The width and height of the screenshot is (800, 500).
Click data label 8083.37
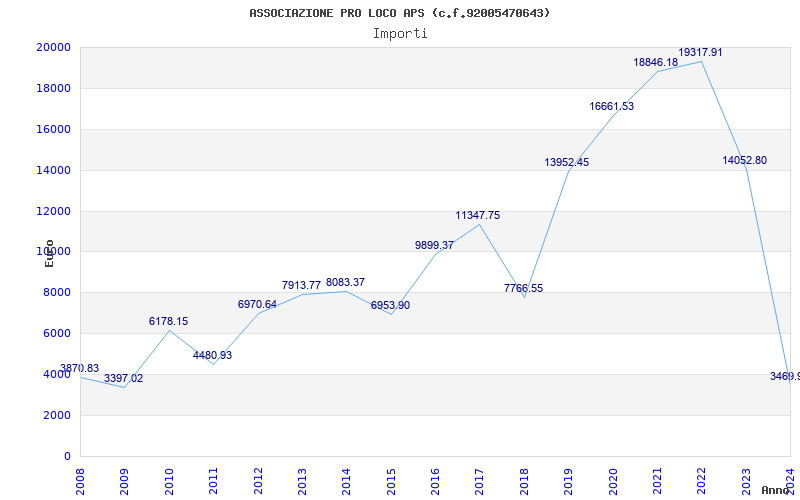tap(345, 282)
